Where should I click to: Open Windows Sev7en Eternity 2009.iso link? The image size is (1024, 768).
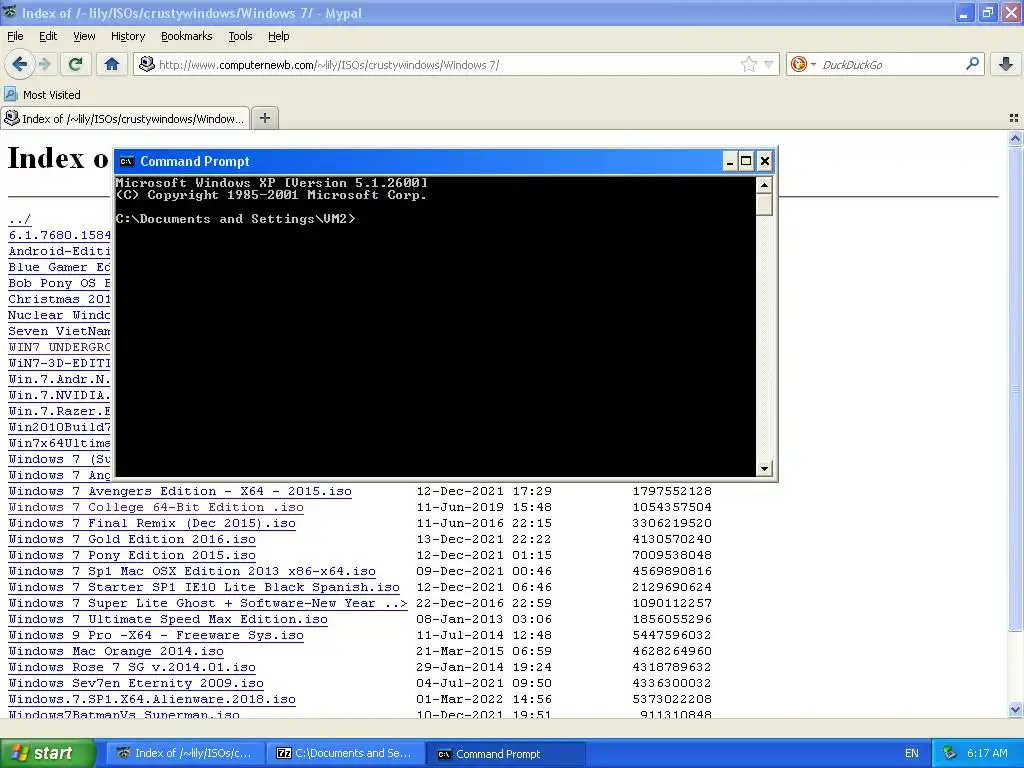click(x=136, y=683)
